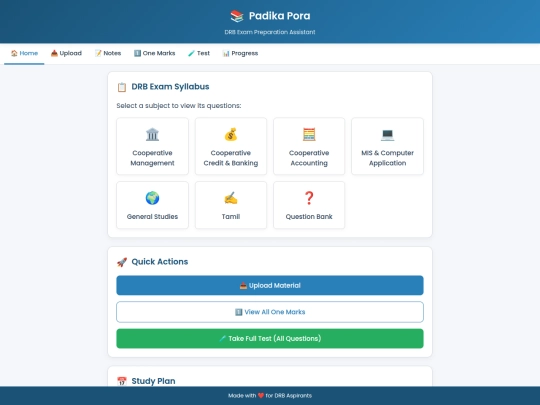Click the memo icon in the Notes tab
This screenshot has height=405, width=540.
coord(98,53)
